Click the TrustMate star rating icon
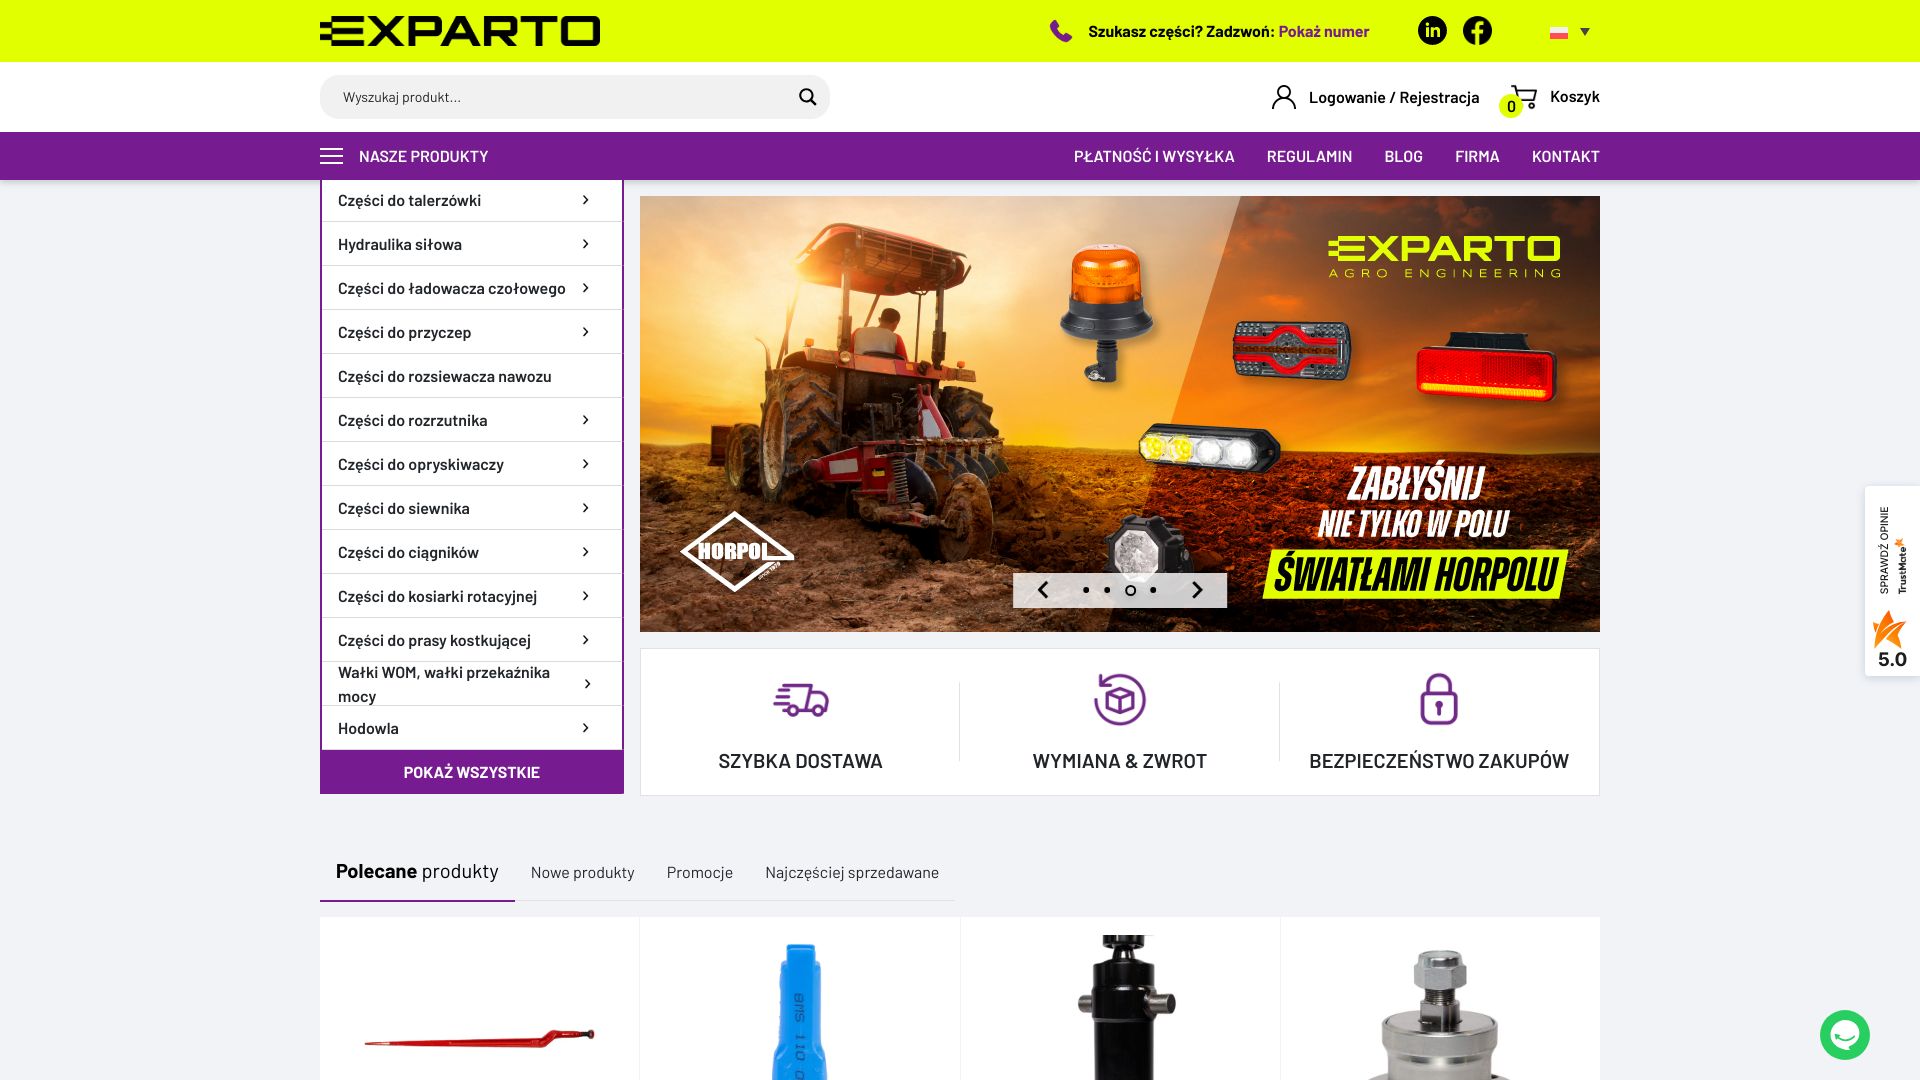 1889,630
